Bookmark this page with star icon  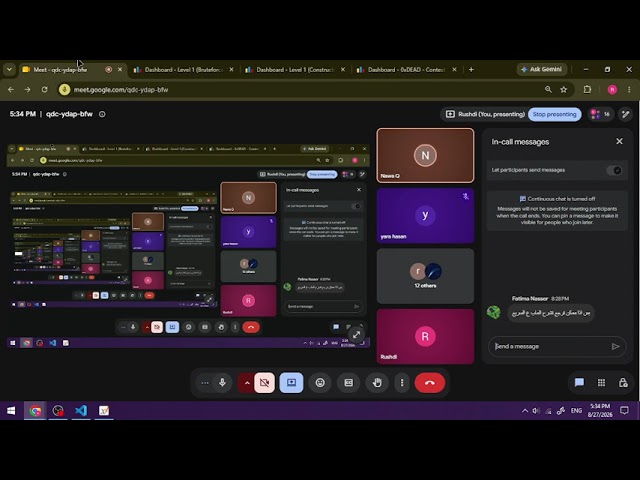564,89
